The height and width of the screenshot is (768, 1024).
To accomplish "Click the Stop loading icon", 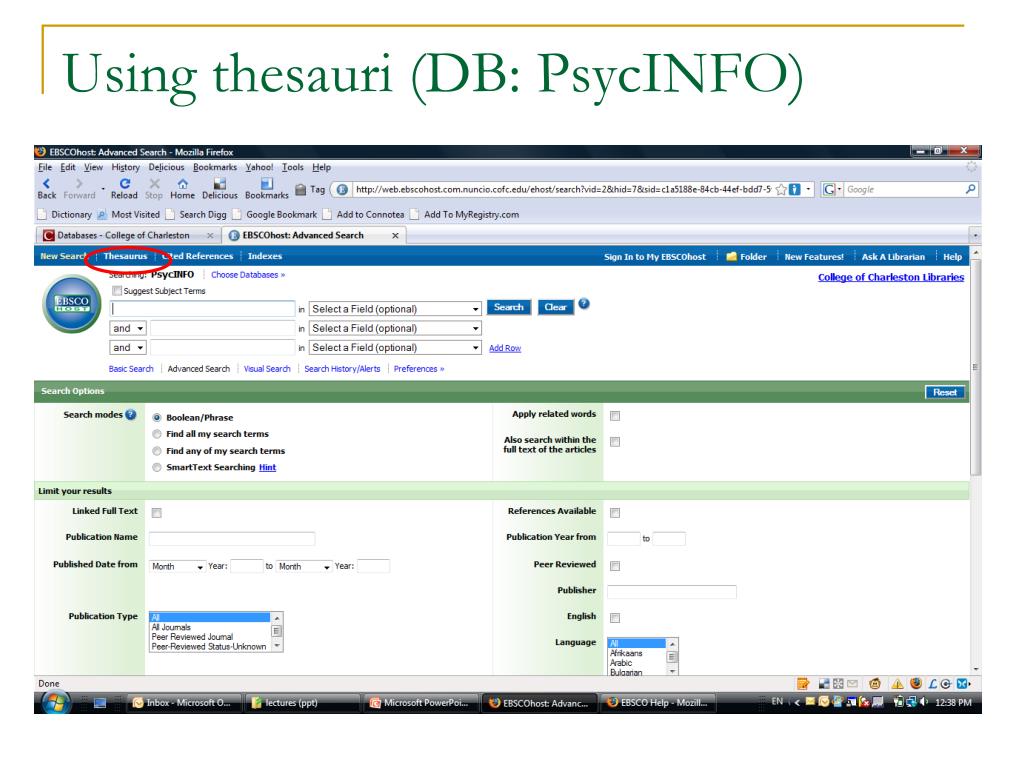I will tap(154, 184).
